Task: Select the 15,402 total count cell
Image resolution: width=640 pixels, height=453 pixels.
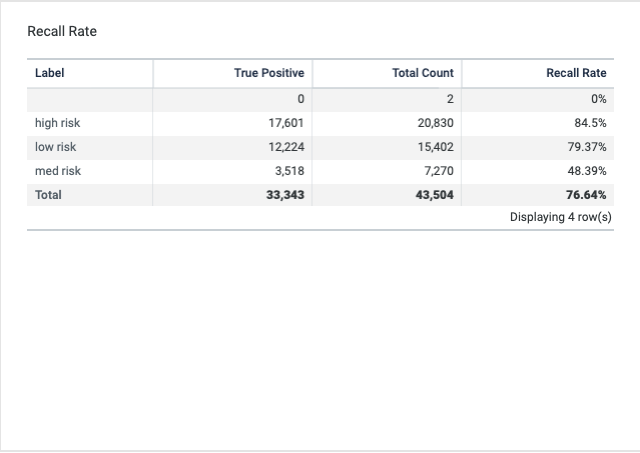Action: point(435,147)
